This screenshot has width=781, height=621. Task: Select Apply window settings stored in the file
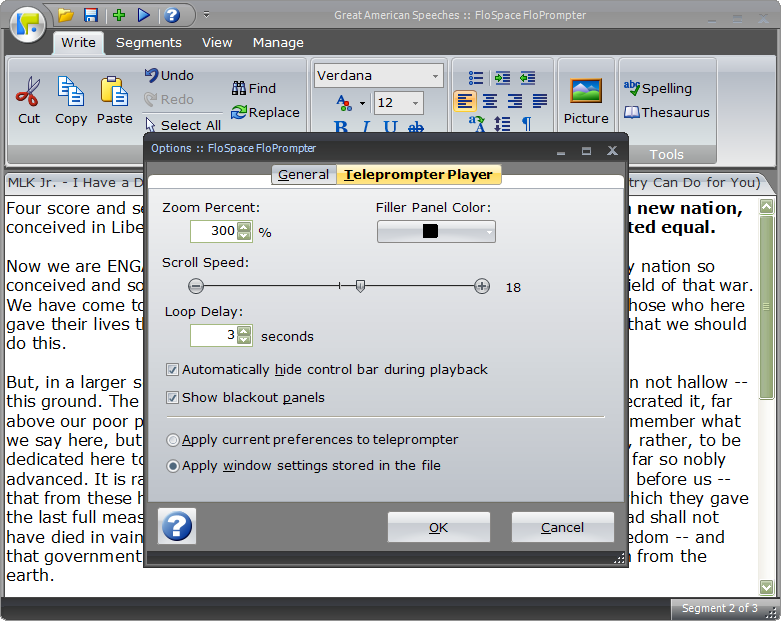[x=303, y=466]
